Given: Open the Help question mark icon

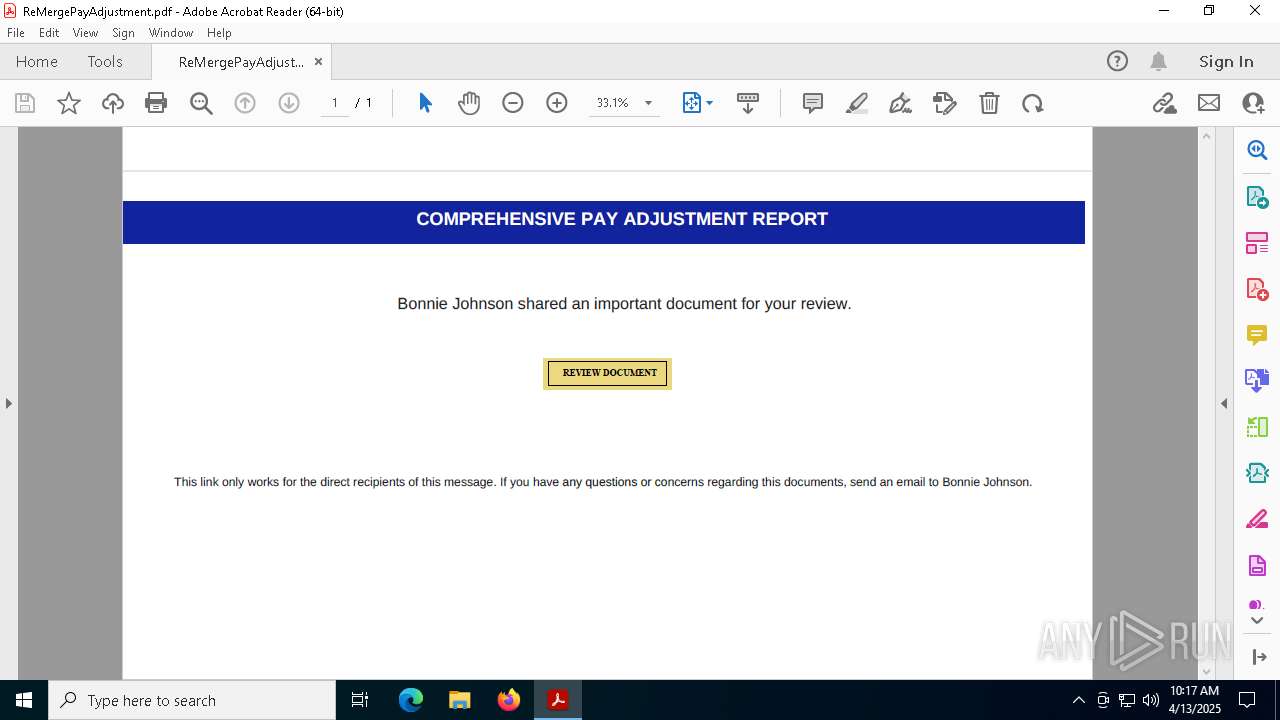Looking at the screenshot, I should pyautogui.click(x=1117, y=61).
